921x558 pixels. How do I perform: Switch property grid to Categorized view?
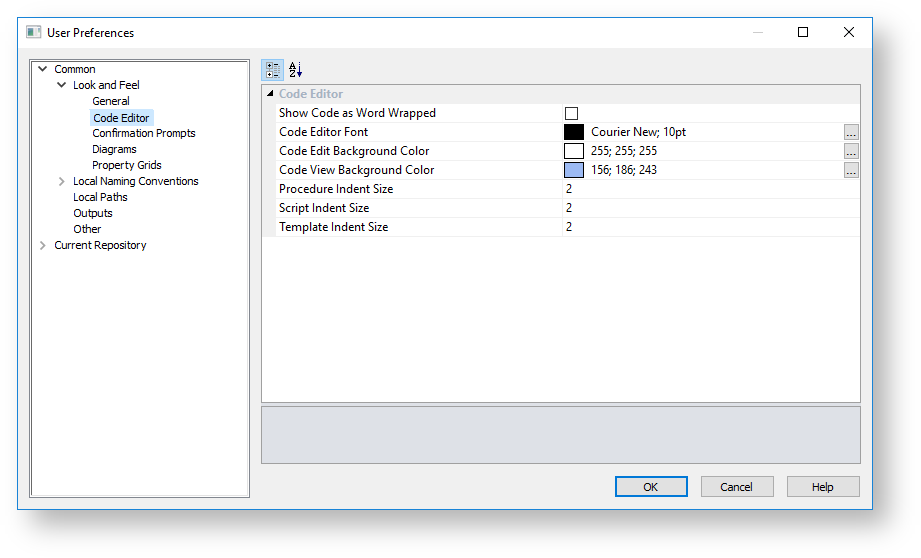click(x=273, y=70)
